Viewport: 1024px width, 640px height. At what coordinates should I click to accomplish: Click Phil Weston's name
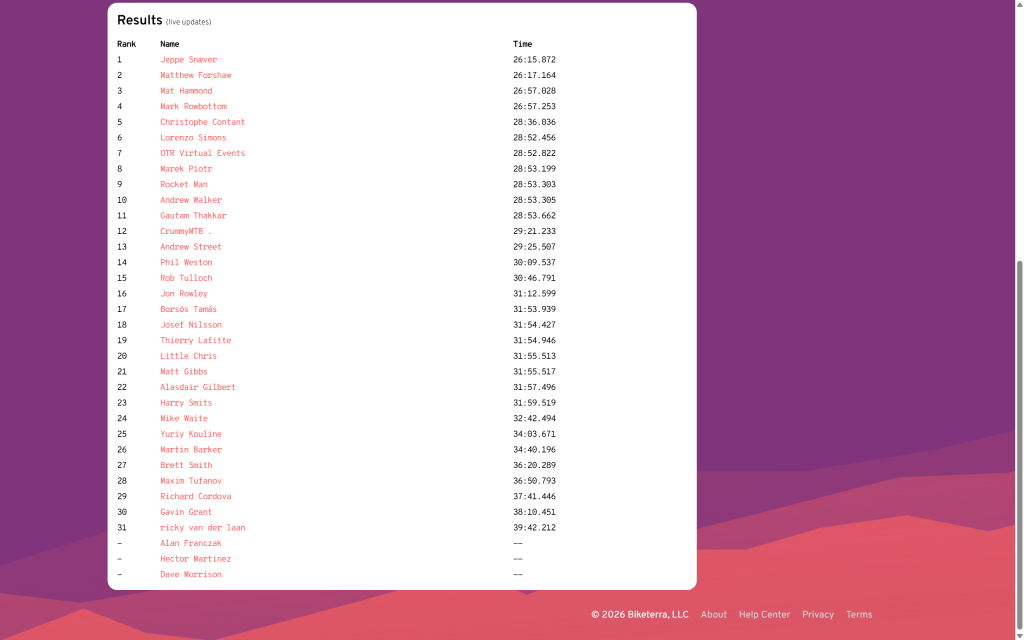coord(186,263)
